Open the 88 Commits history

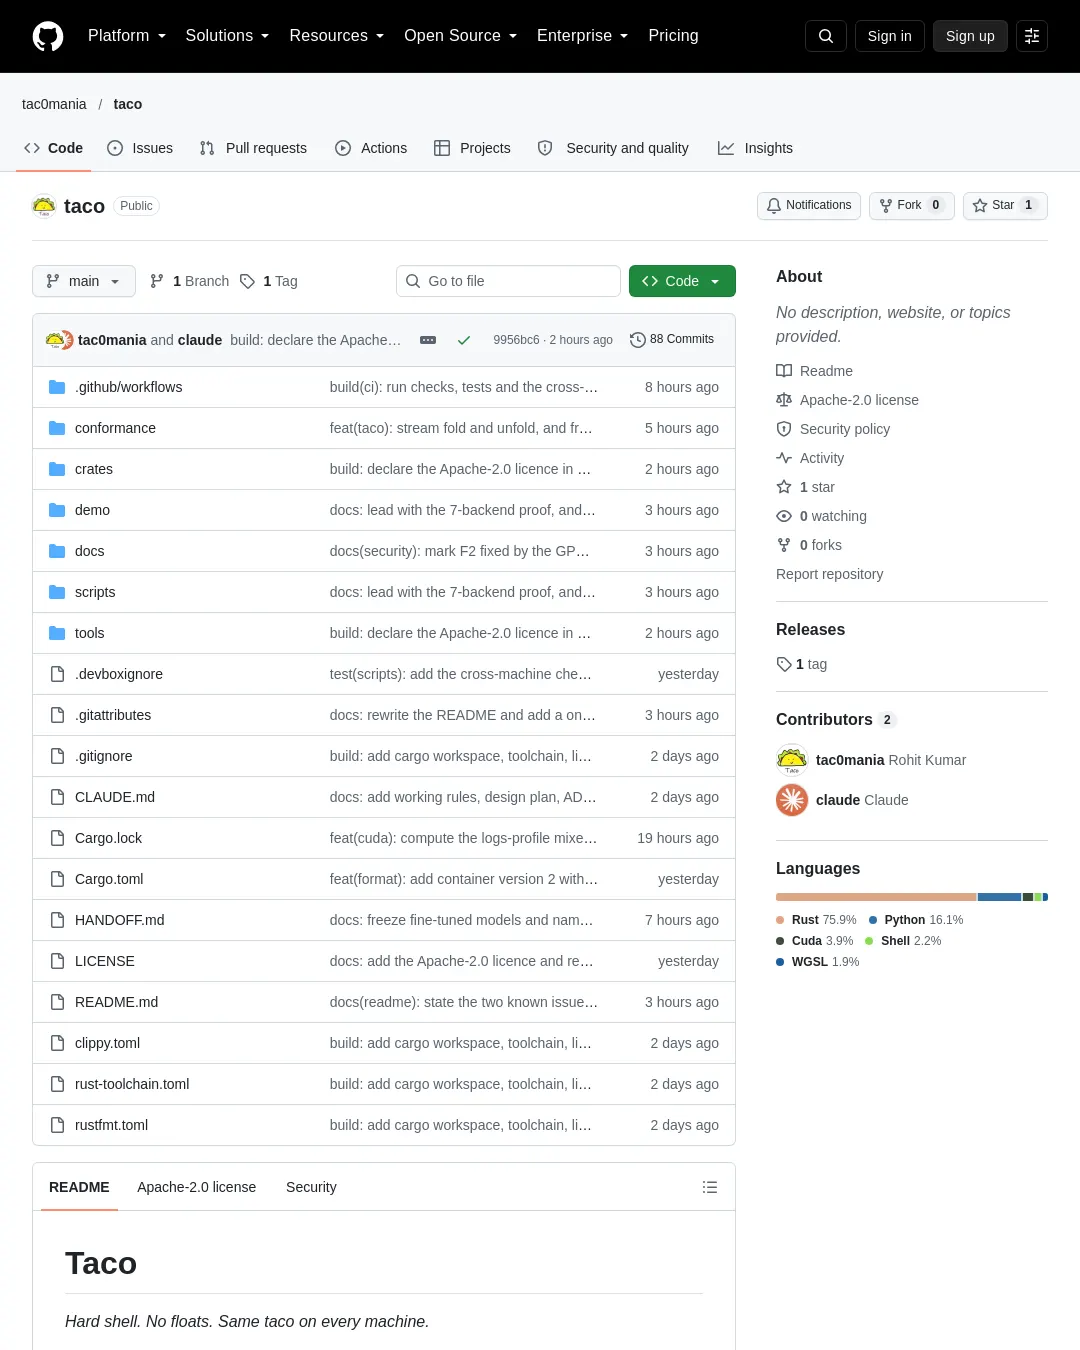point(672,340)
